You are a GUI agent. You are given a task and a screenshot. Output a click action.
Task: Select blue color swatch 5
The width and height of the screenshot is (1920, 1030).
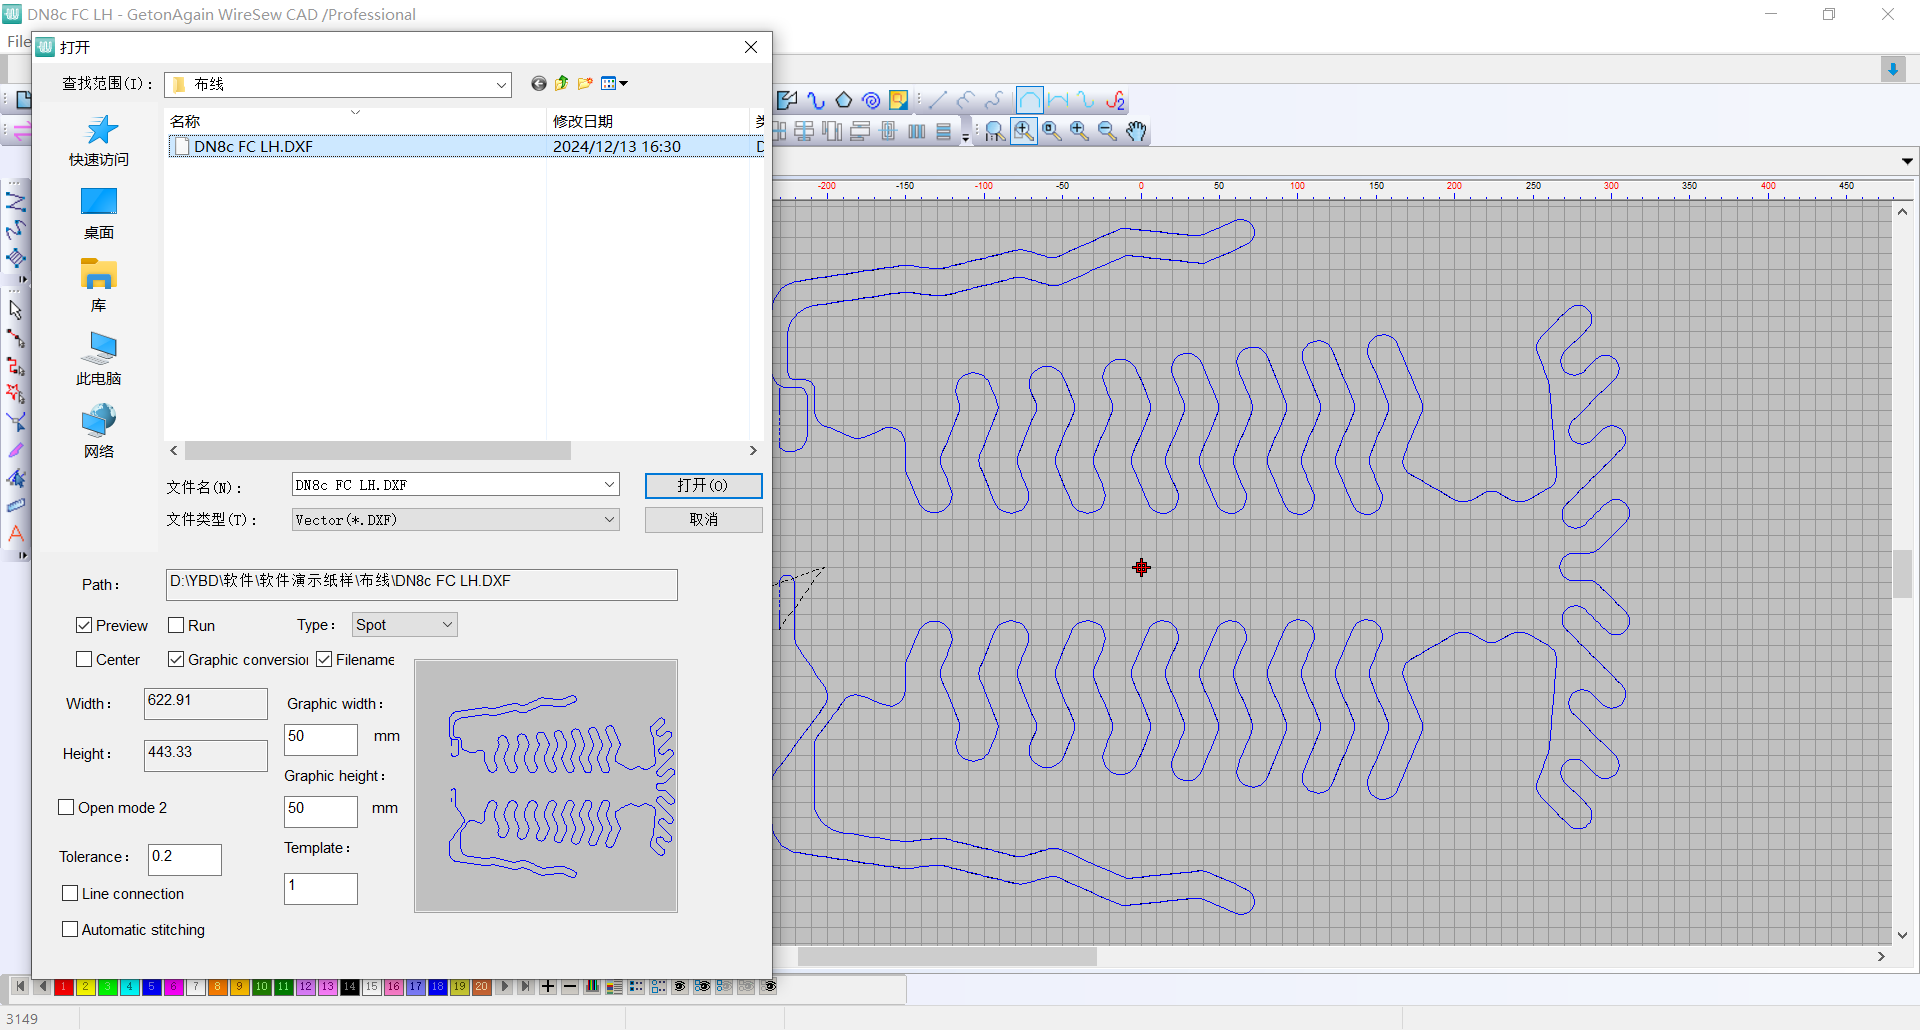(x=152, y=987)
